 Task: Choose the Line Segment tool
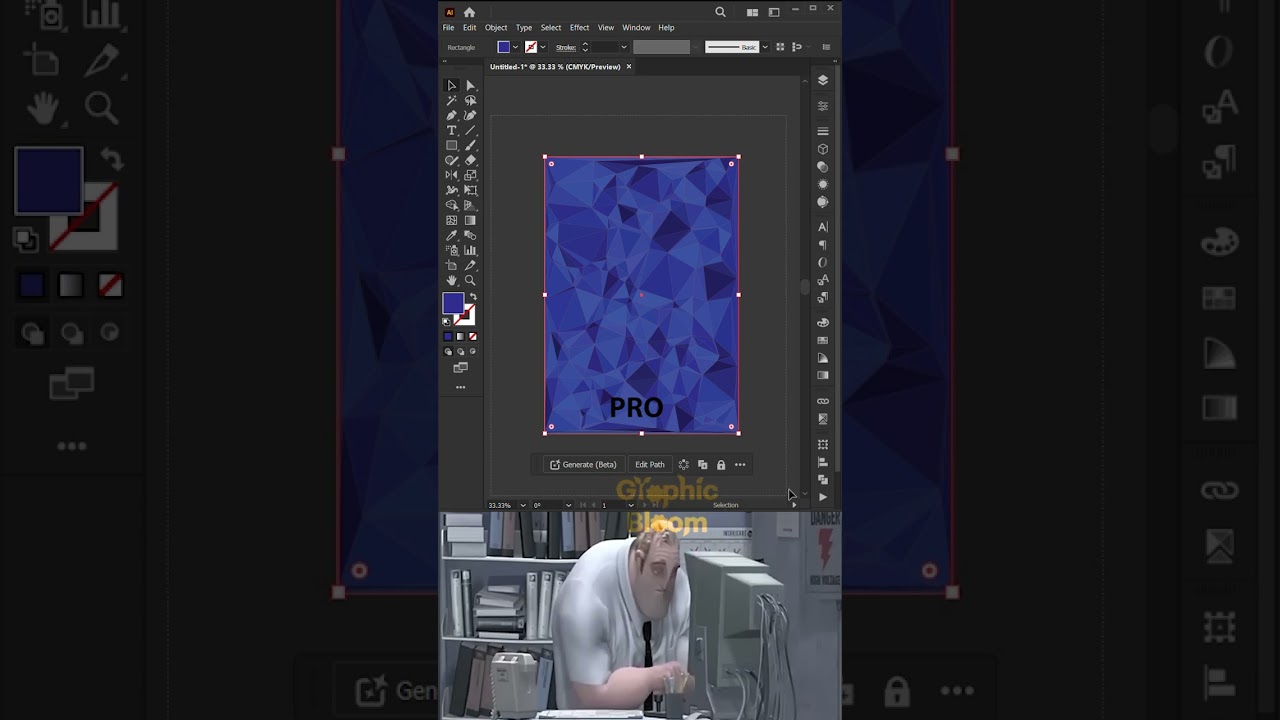click(470, 130)
